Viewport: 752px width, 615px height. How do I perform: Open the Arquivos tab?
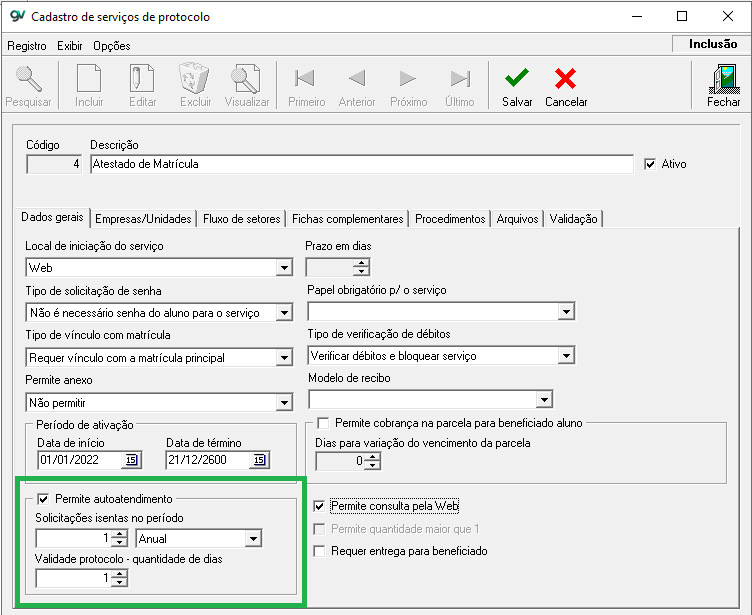[517, 219]
